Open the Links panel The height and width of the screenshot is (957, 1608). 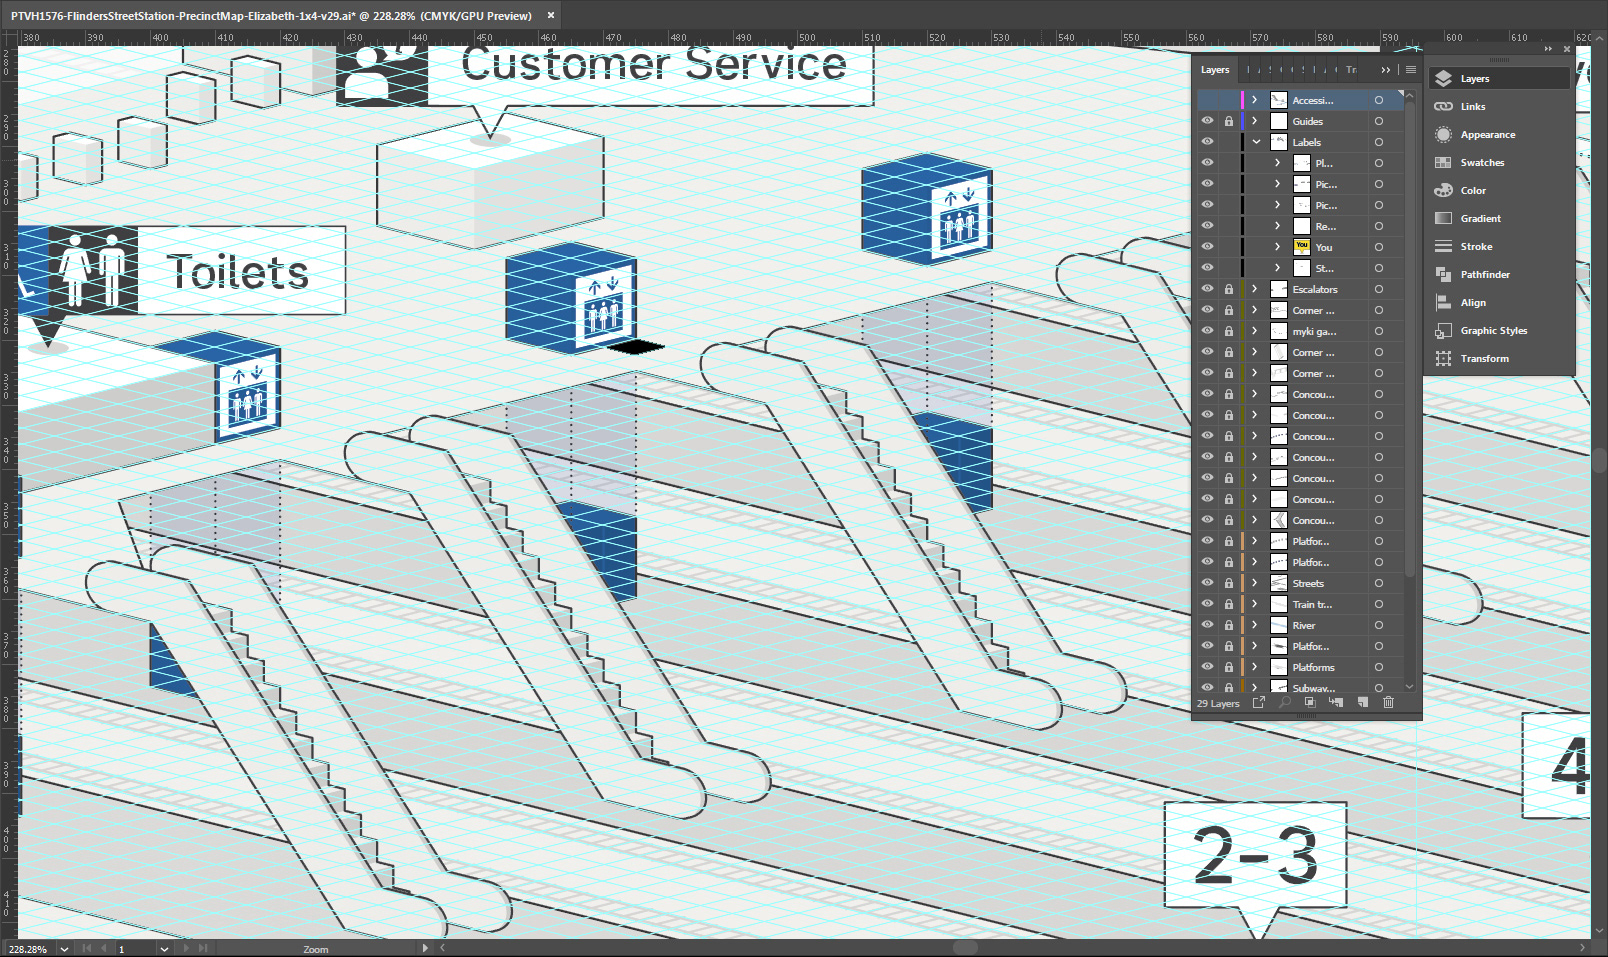(1498, 106)
